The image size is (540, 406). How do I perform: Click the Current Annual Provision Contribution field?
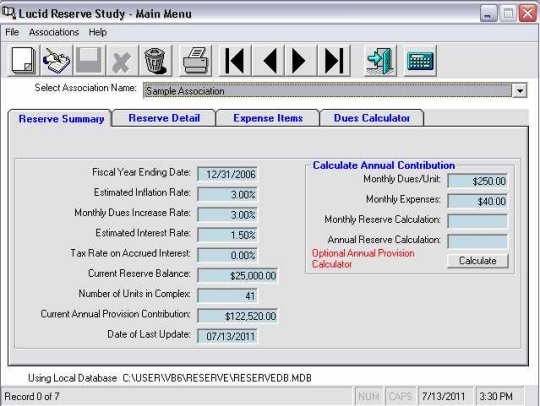pyautogui.click(x=238, y=316)
